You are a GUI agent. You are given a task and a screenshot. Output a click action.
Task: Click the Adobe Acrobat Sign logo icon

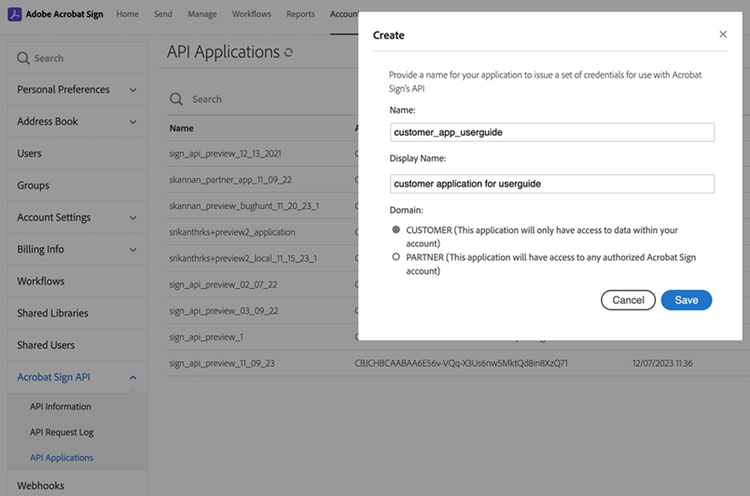[14, 14]
